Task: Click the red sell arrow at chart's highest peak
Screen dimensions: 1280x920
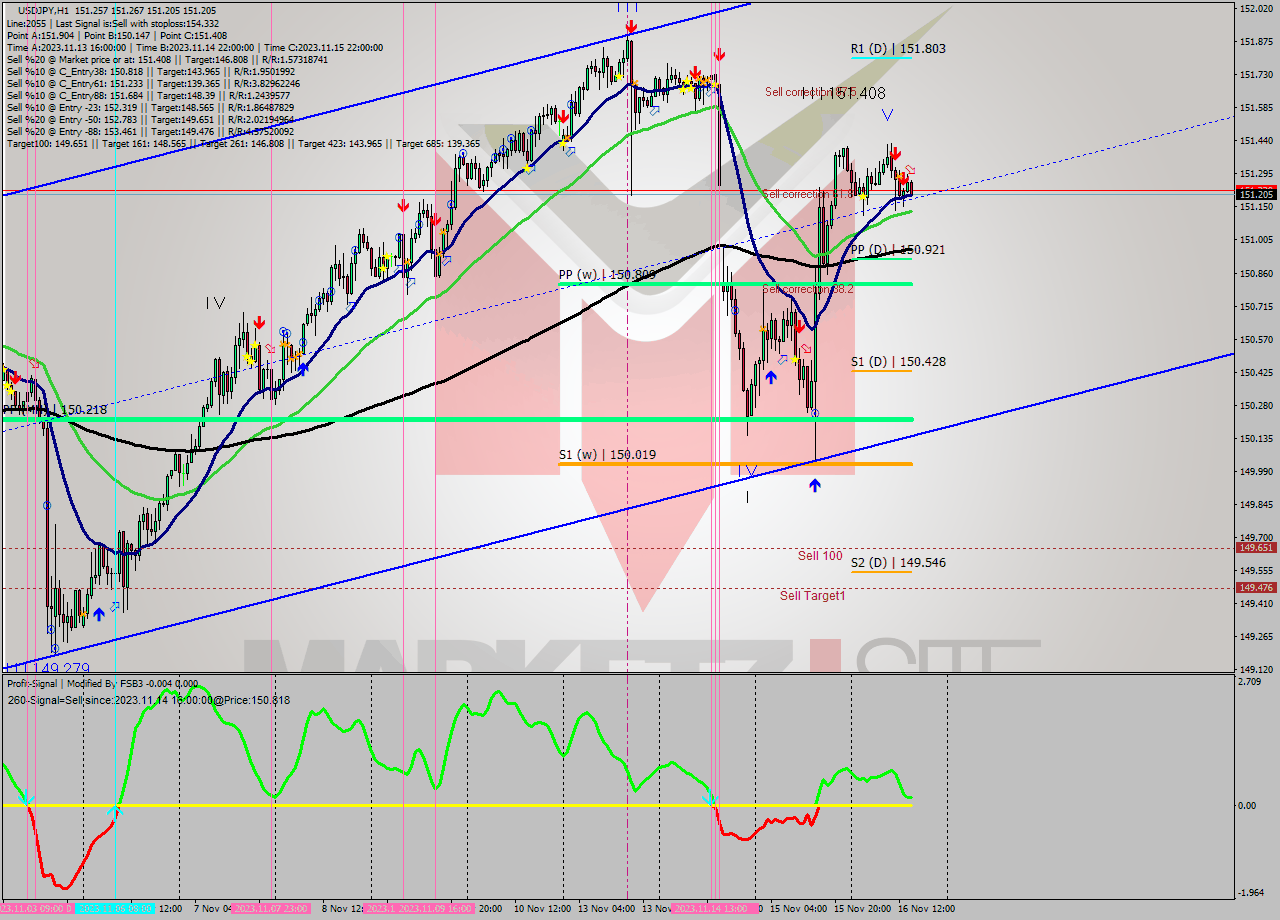Action: click(631, 26)
